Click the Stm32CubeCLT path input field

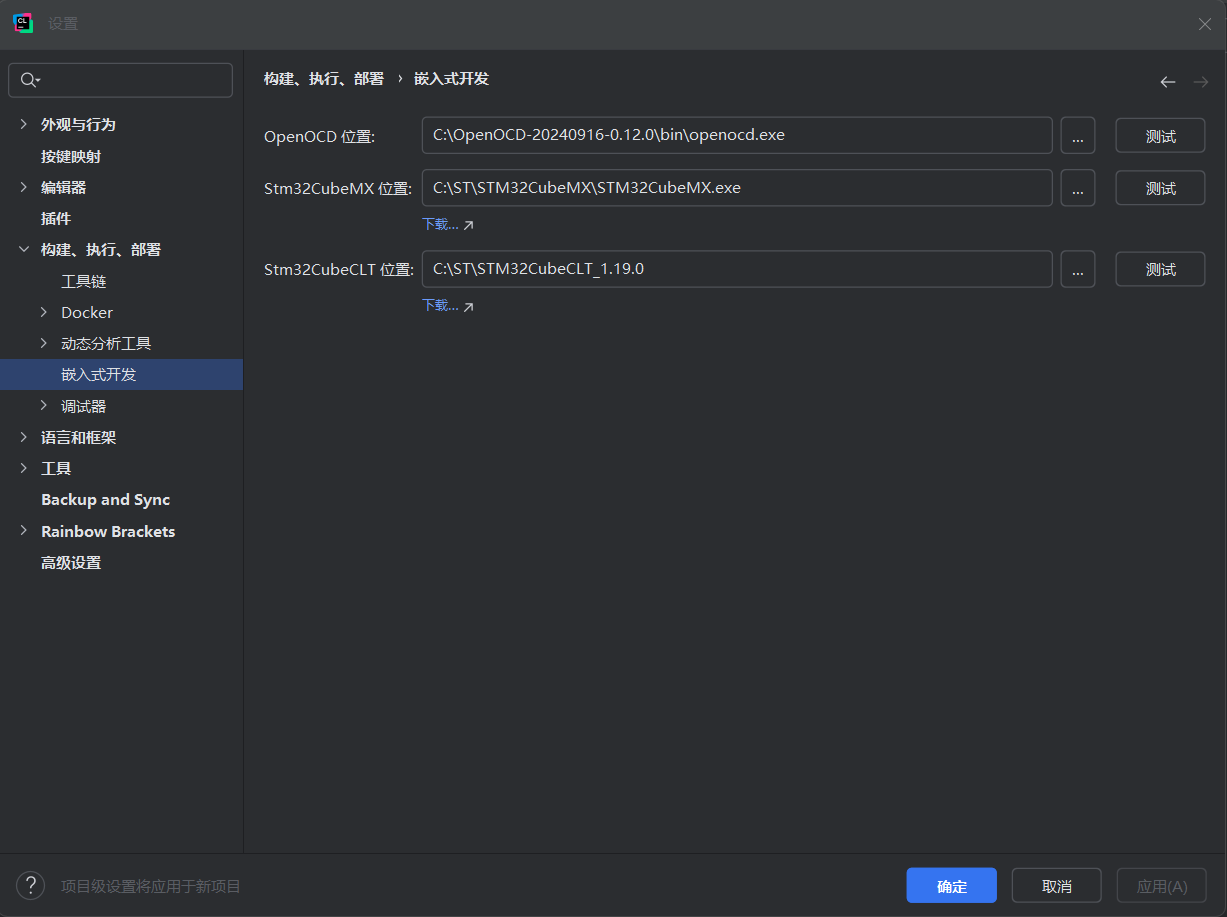click(736, 269)
